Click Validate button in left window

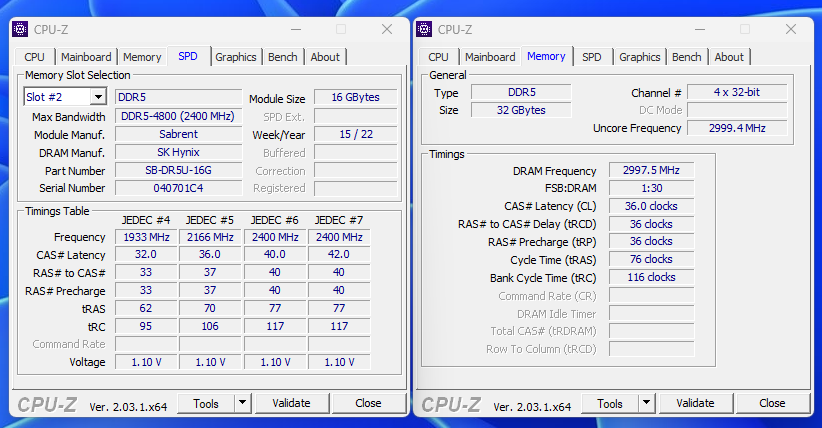291,403
